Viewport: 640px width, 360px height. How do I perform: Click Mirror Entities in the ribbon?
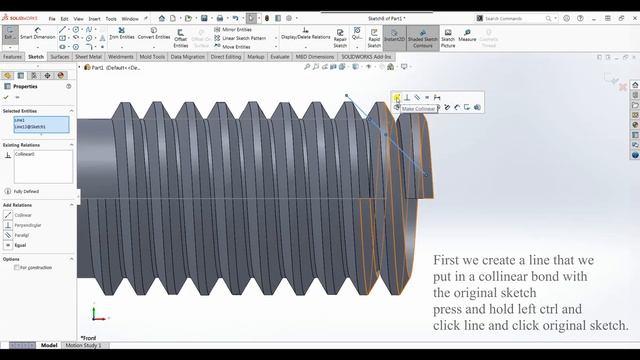click(x=233, y=29)
